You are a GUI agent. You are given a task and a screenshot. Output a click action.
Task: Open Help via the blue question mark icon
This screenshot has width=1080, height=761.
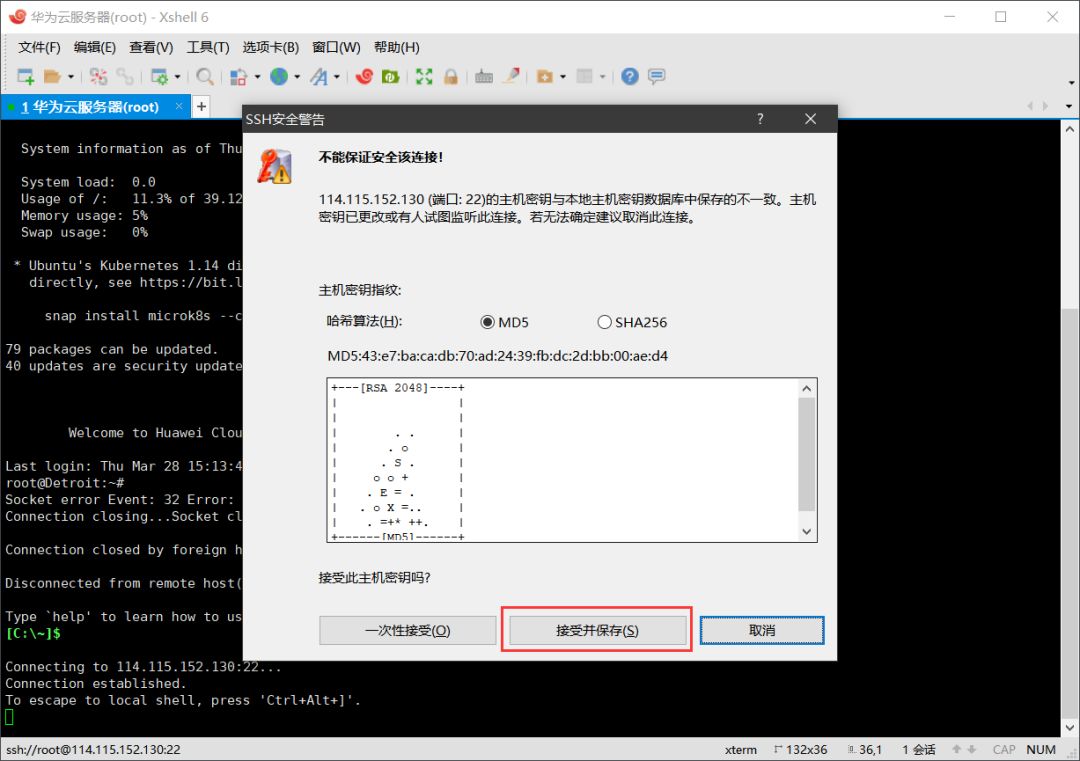pos(630,76)
